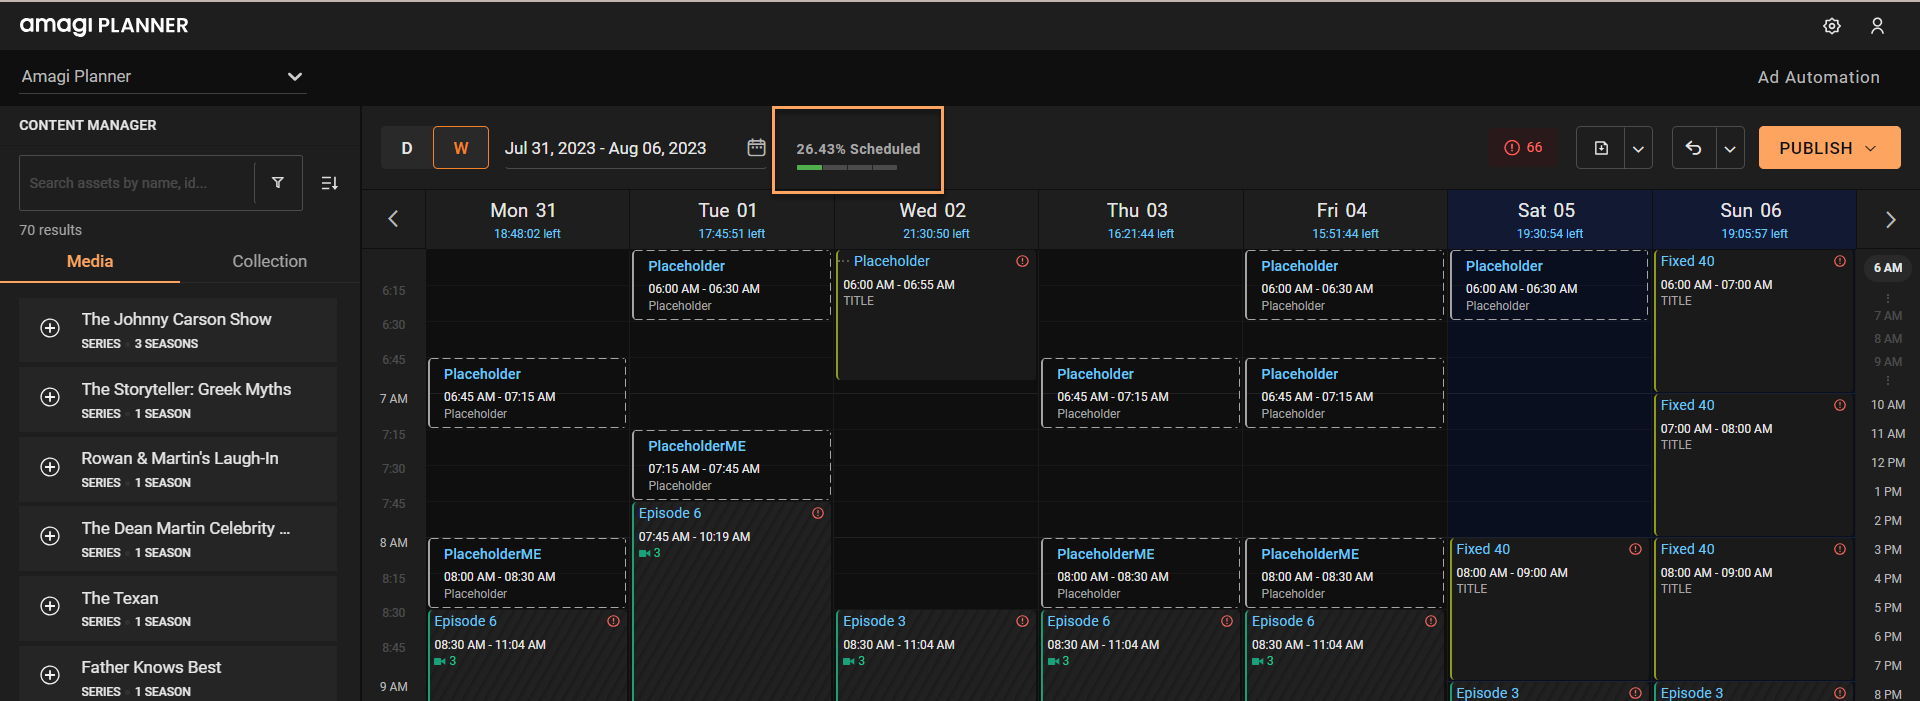Open Saturday Episode 3 block
The height and width of the screenshot is (701, 1920).
click(x=1549, y=692)
